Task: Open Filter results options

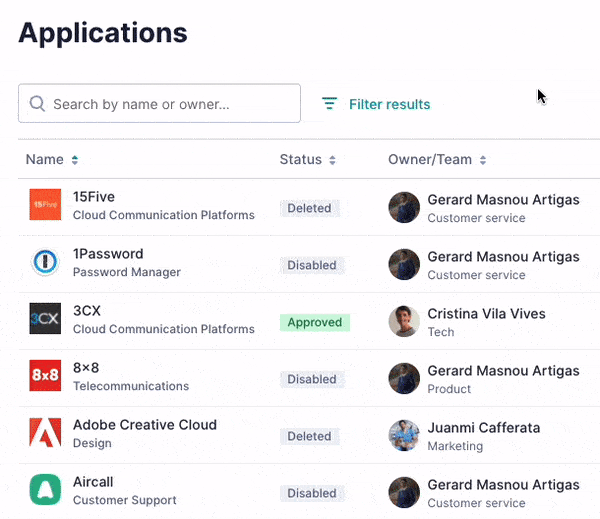Action: (x=389, y=104)
